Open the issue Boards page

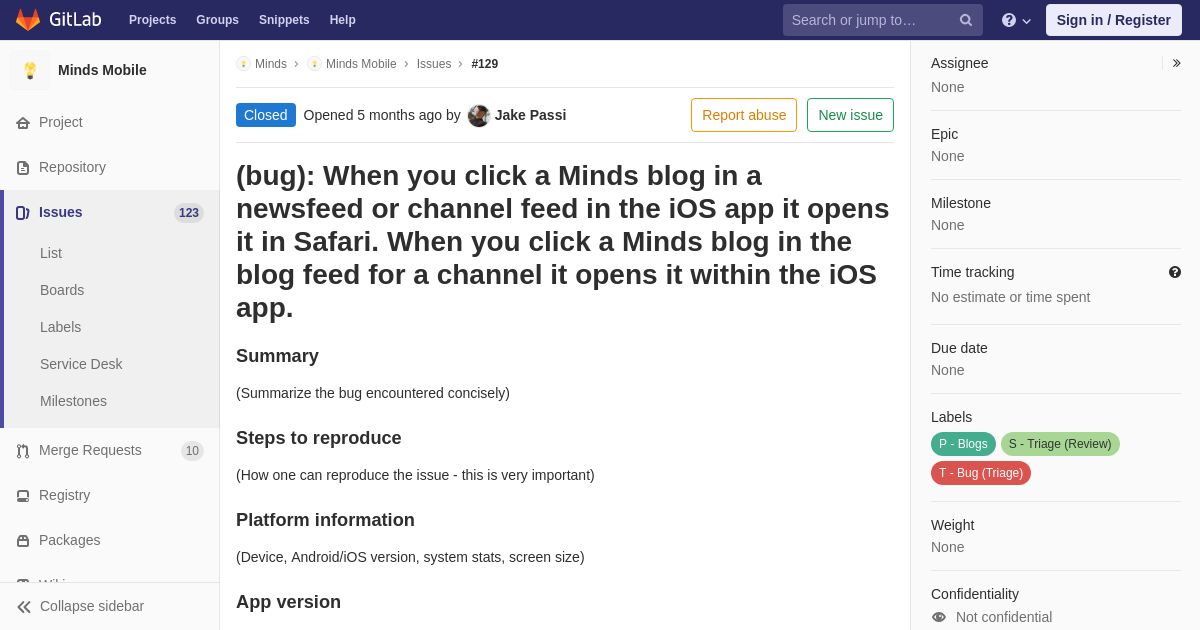tap(62, 290)
